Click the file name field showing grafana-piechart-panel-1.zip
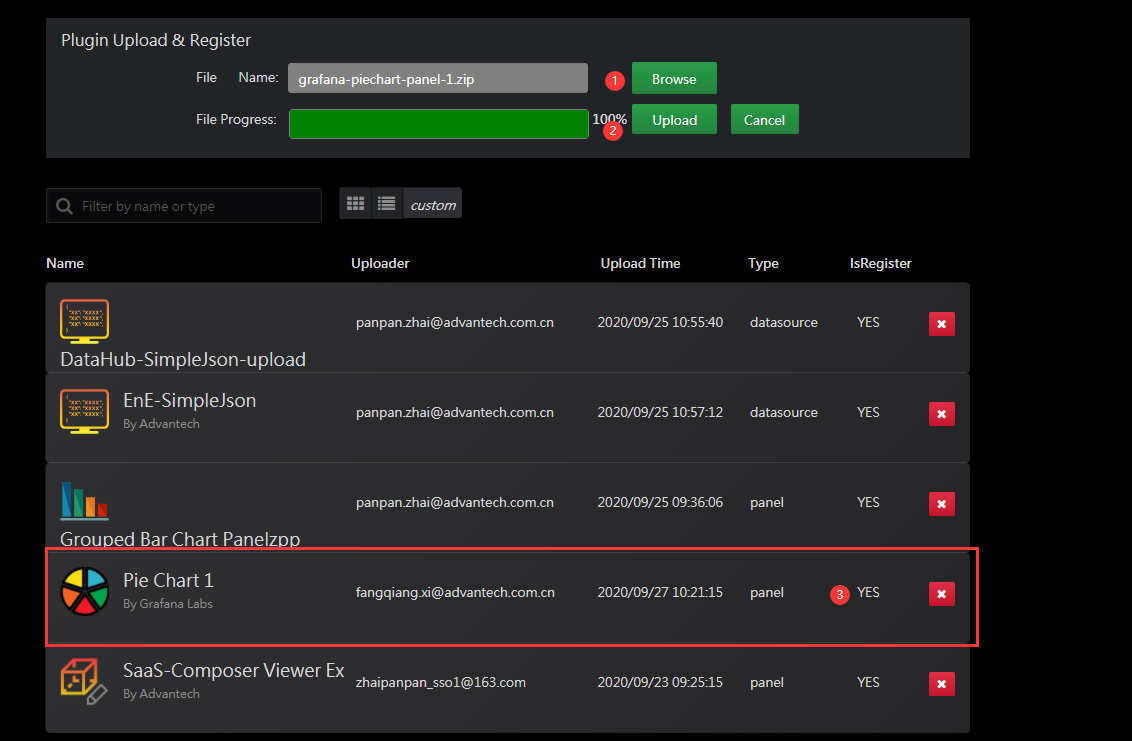 (437, 79)
